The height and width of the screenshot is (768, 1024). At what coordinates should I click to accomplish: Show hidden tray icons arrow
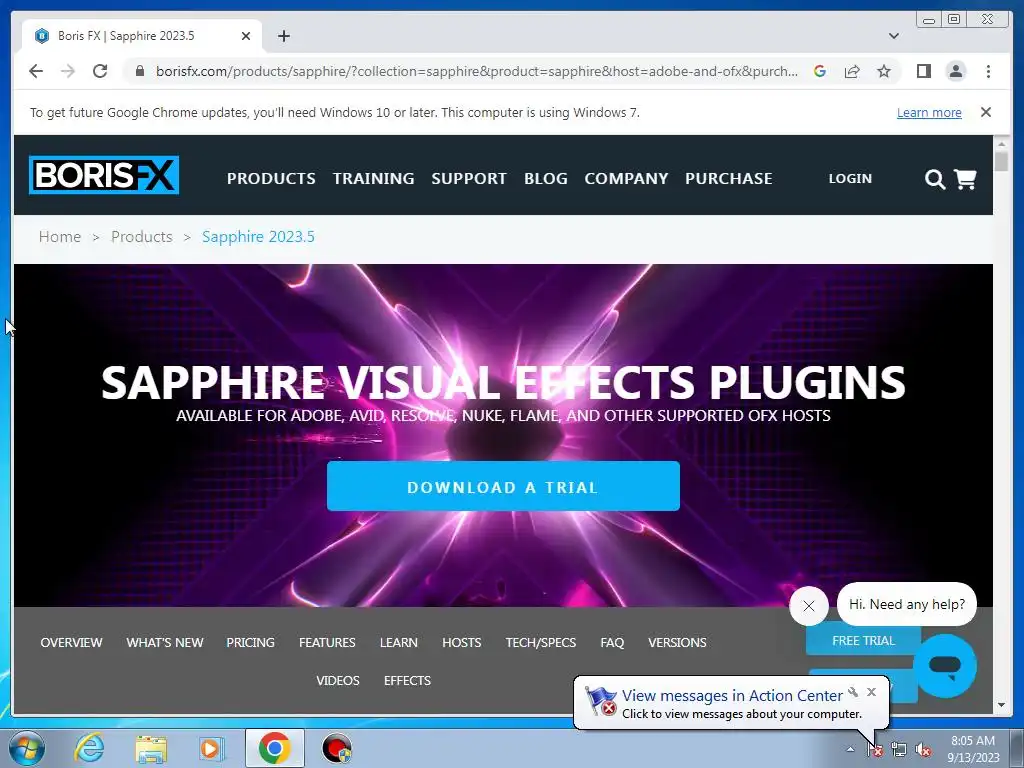[x=850, y=749]
